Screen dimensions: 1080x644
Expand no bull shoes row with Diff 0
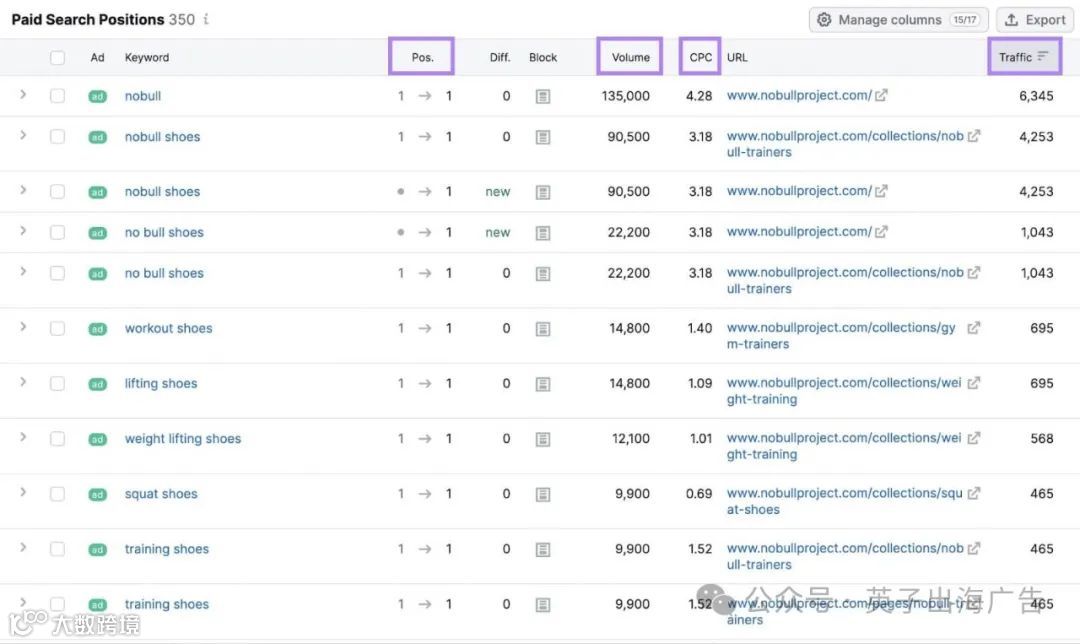pos(23,271)
